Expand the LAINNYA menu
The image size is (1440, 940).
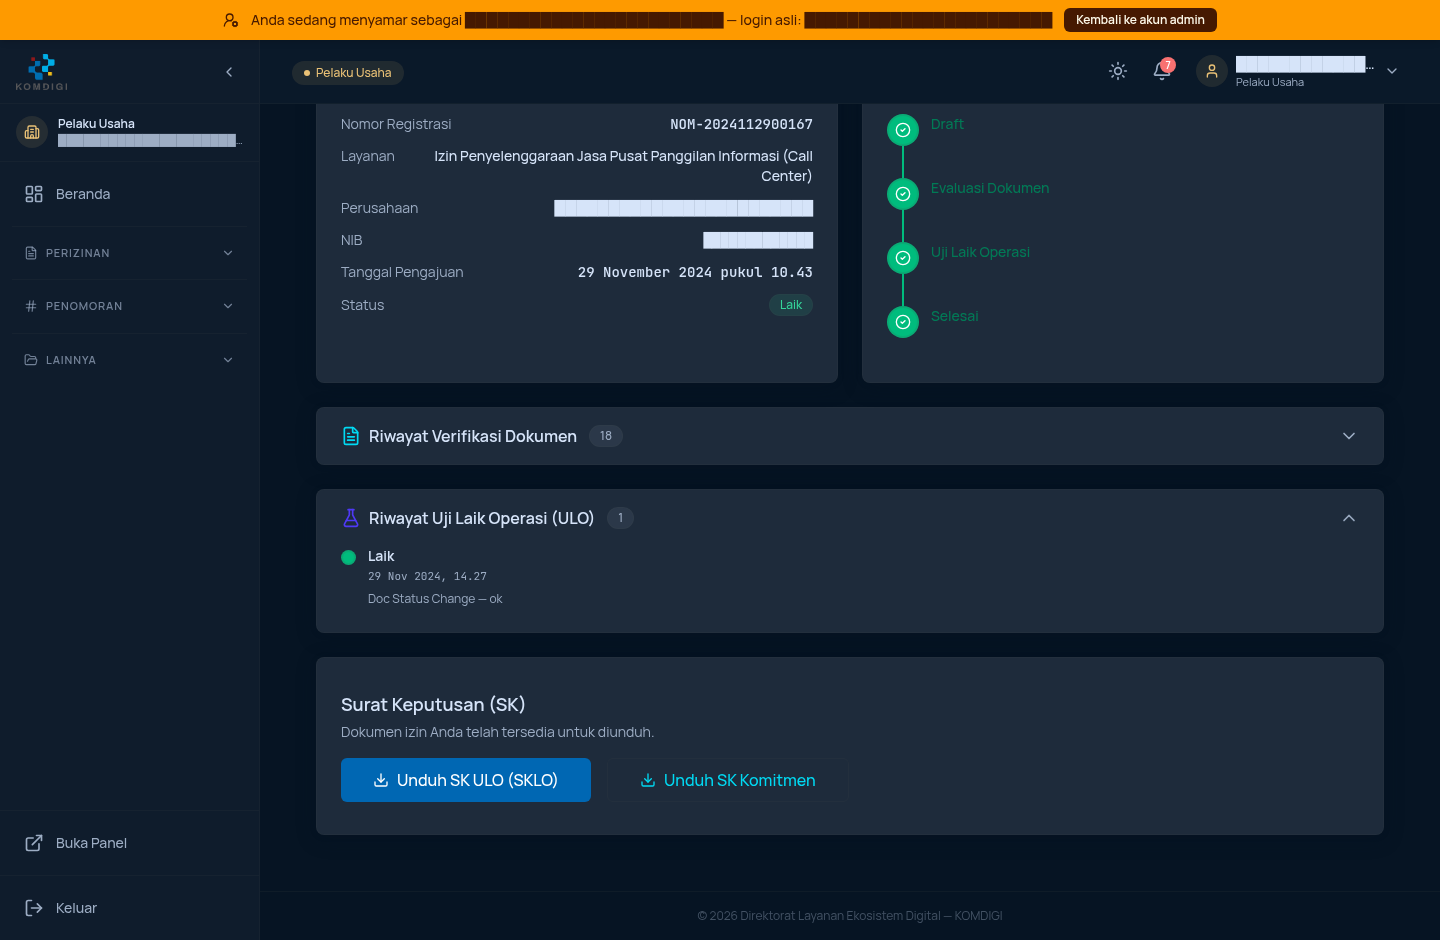pyautogui.click(x=129, y=360)
